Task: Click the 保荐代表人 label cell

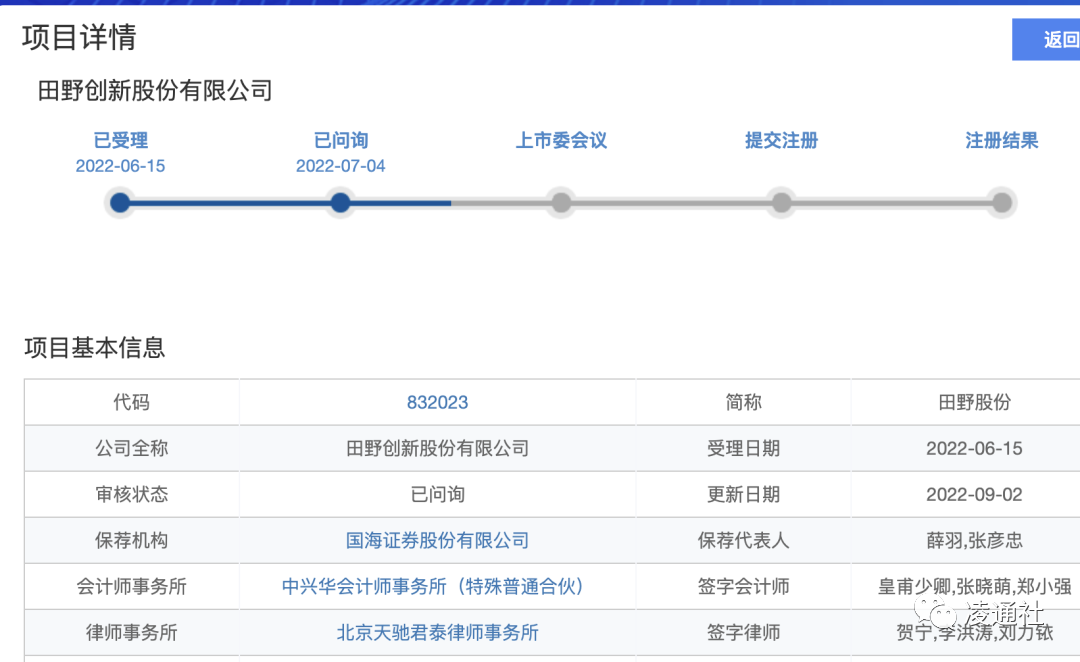Action: pos(743,541)
